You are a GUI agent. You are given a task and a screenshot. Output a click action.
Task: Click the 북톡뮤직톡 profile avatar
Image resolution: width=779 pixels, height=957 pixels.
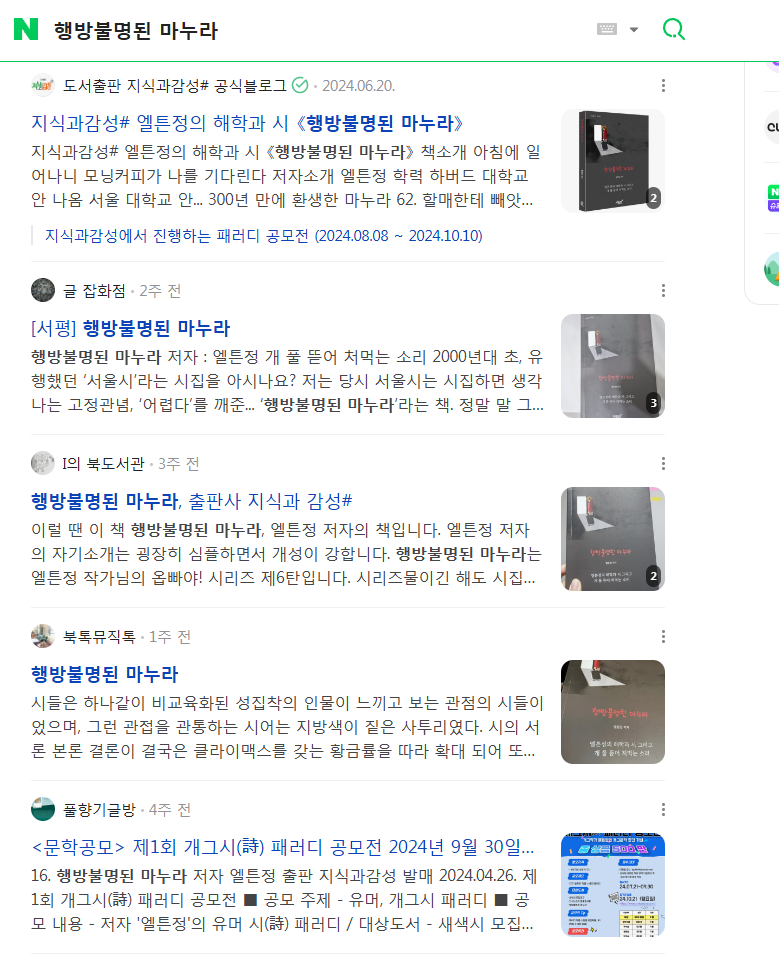pos(43,636)
